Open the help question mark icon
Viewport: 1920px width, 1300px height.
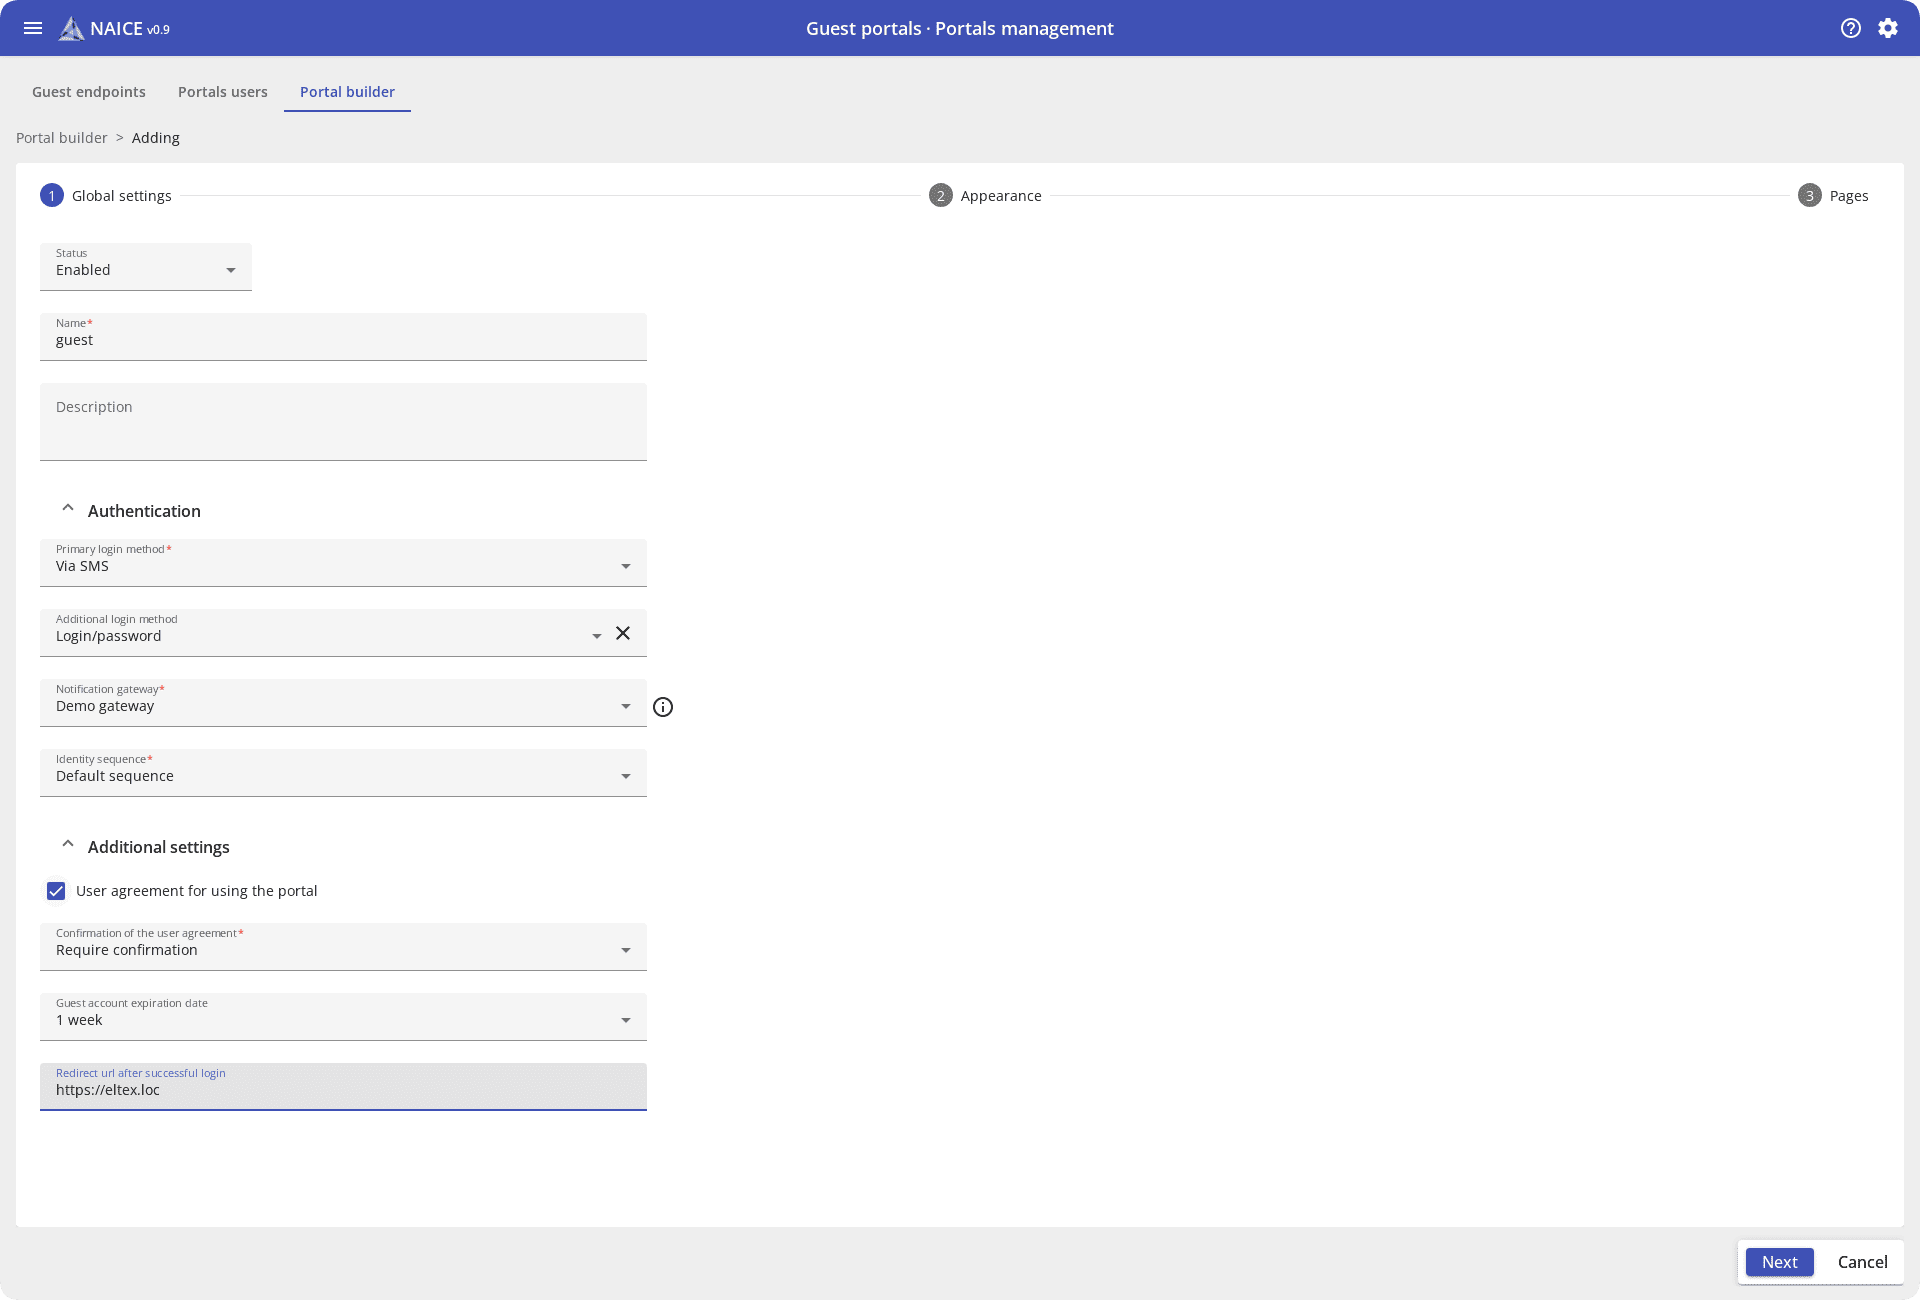click(x=1851, y=28)
